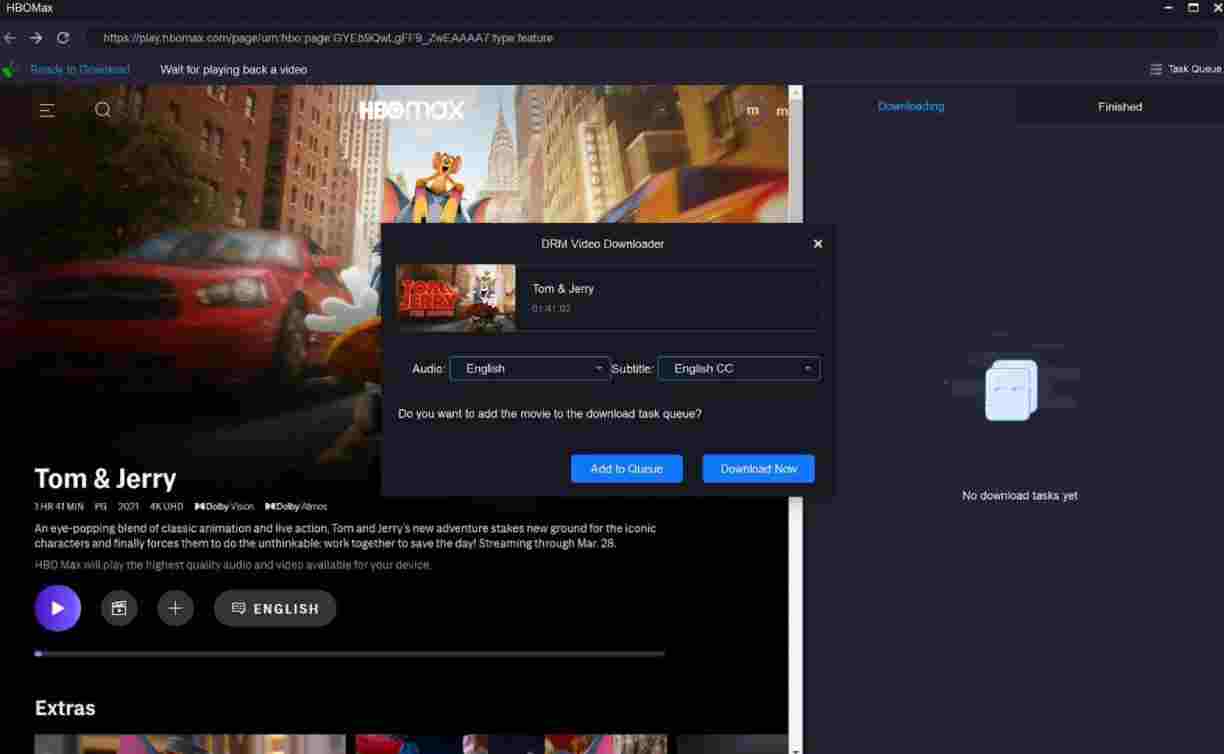Click Download Now button

[x=759, y=469]
